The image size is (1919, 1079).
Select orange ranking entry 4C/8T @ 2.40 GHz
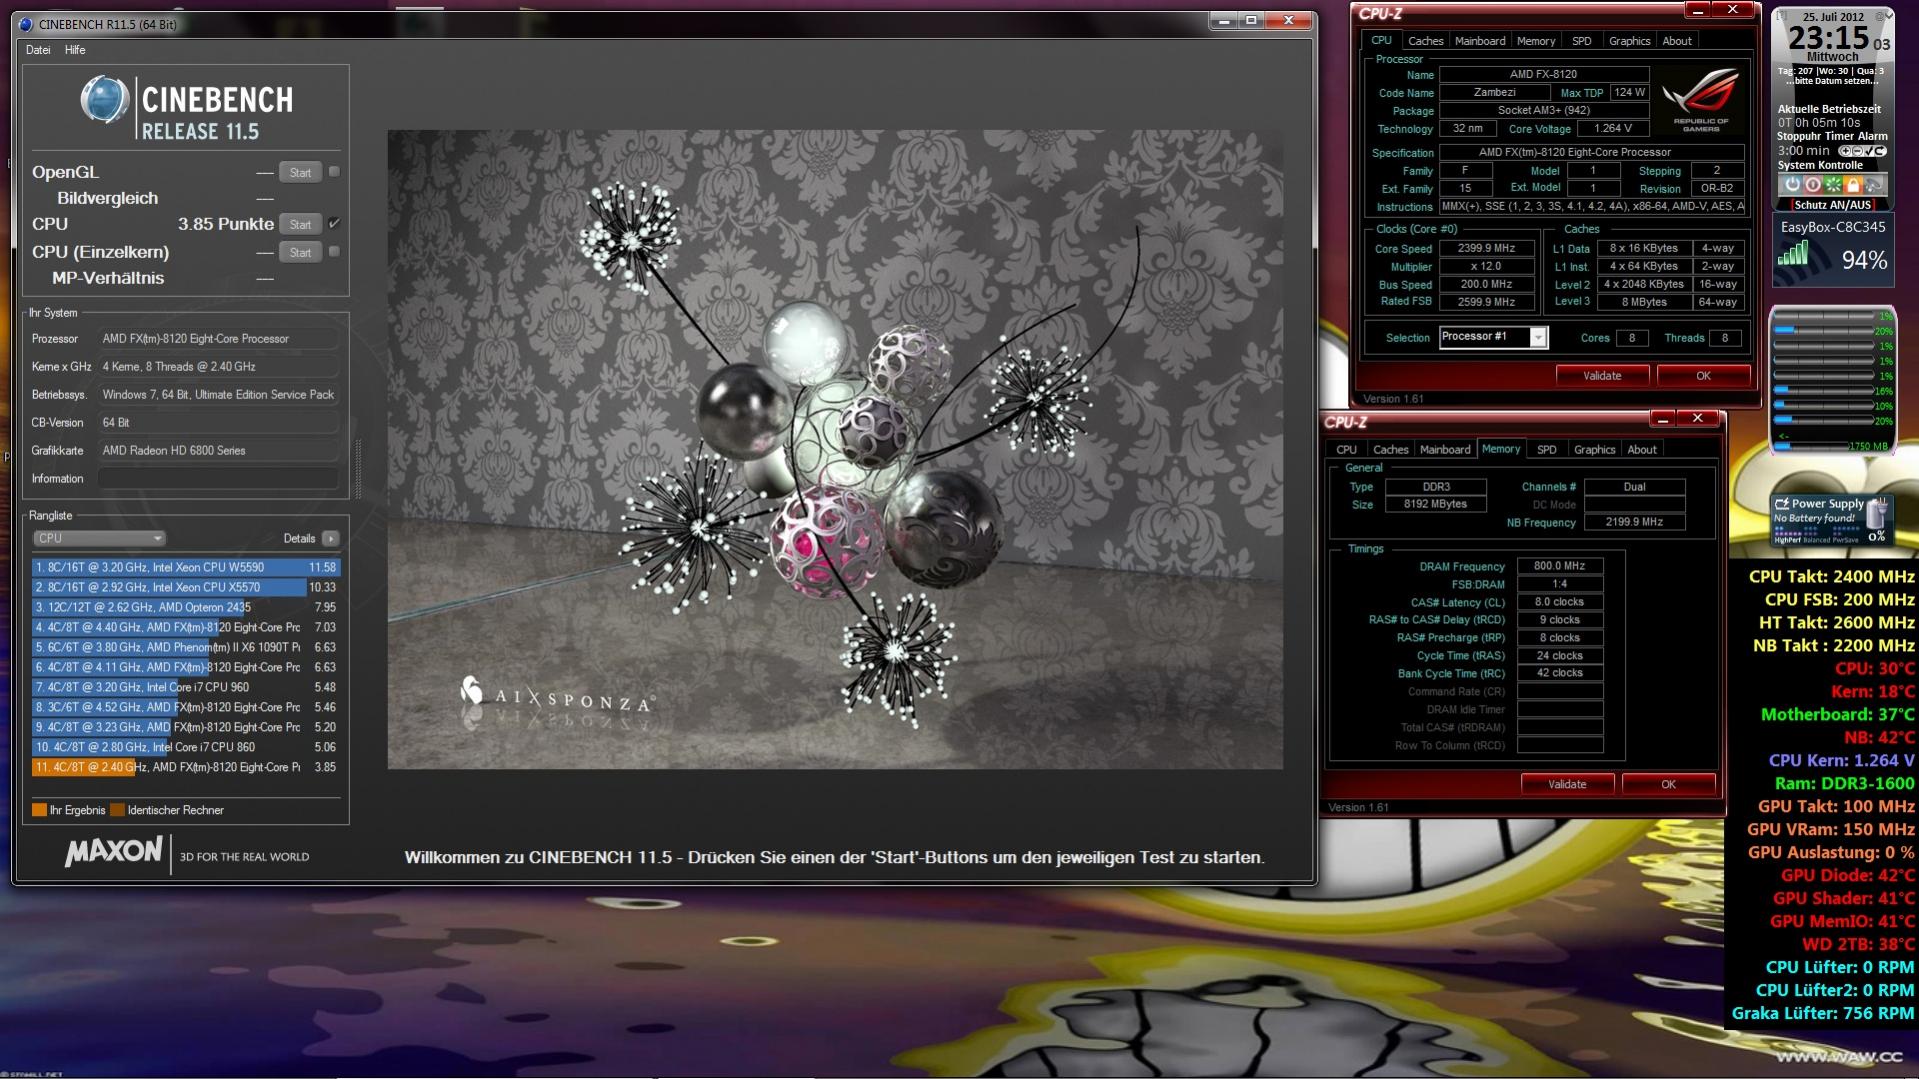(x=186, y=767)
